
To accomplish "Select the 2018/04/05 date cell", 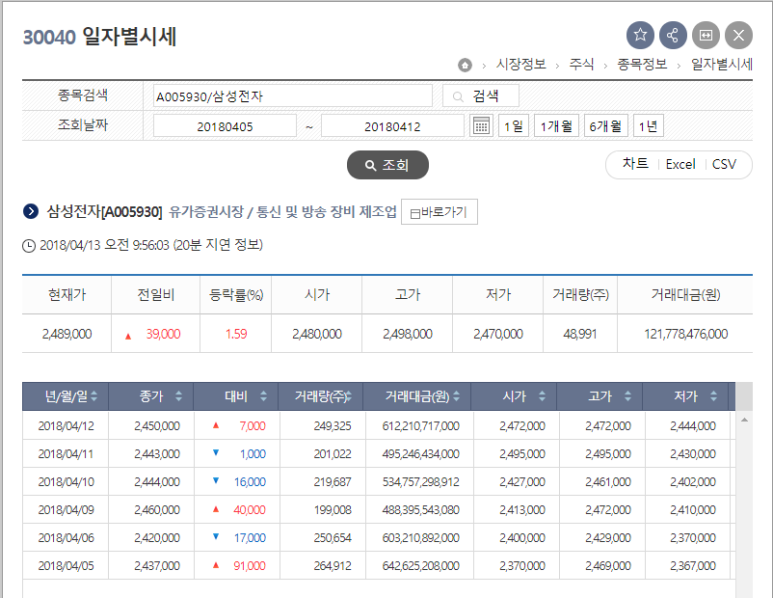I will click(x=66, y=566).
